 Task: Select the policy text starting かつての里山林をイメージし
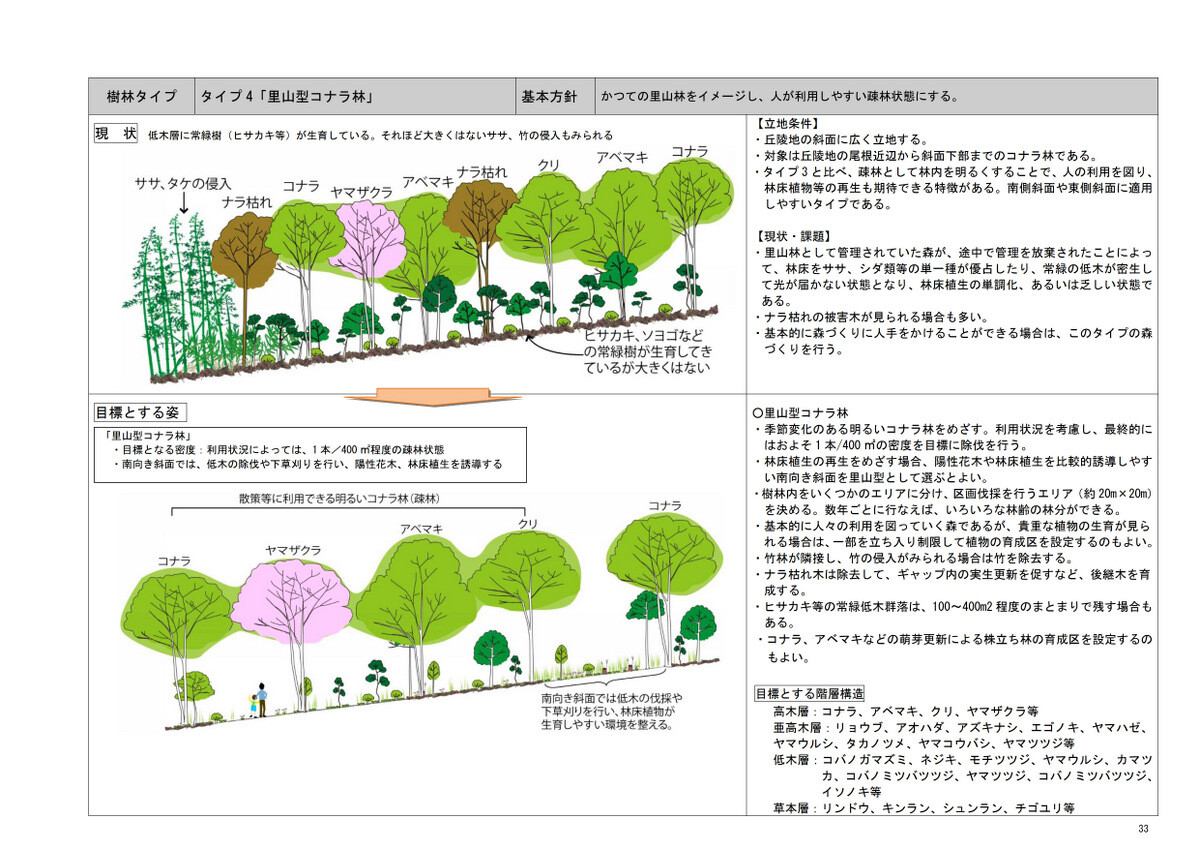(x=781, y=97)
